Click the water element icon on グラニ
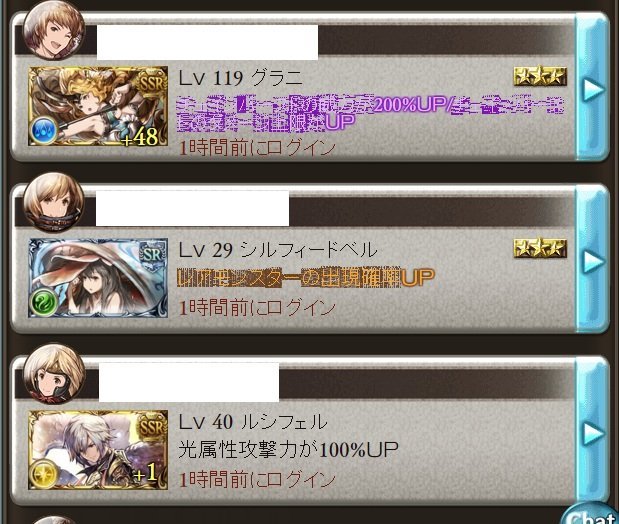The height and width of the screenshot is (524, 619). tap(43, 131)
